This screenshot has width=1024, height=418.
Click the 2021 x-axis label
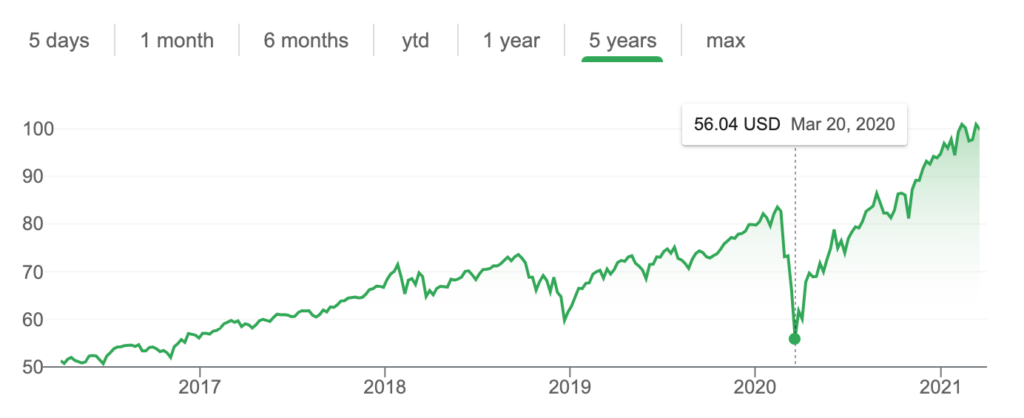pos(940,389)
